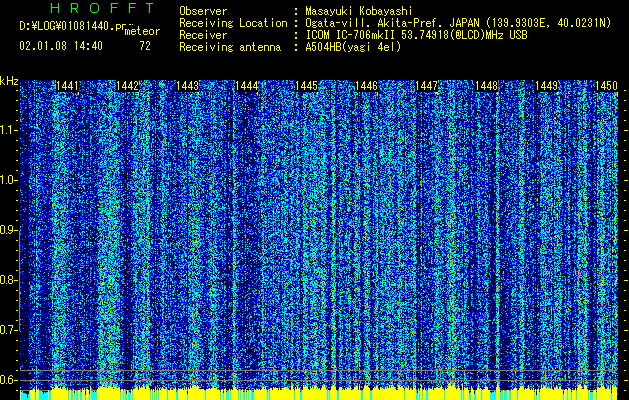629x400 pixels.
Task: Click time marker 1447
Action: [426, 86]
